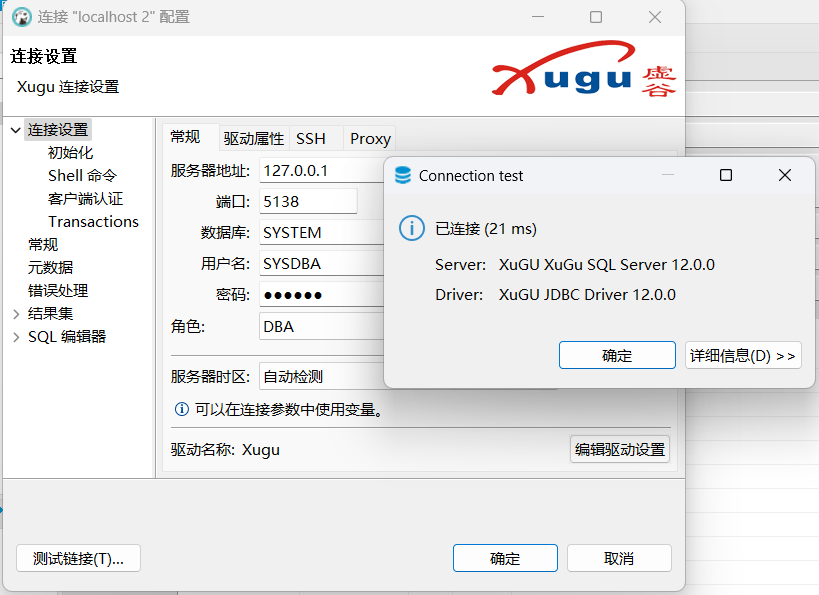
Task: Show 详细信息(D) >> in Connection test
Action: (x=743, y=355)
